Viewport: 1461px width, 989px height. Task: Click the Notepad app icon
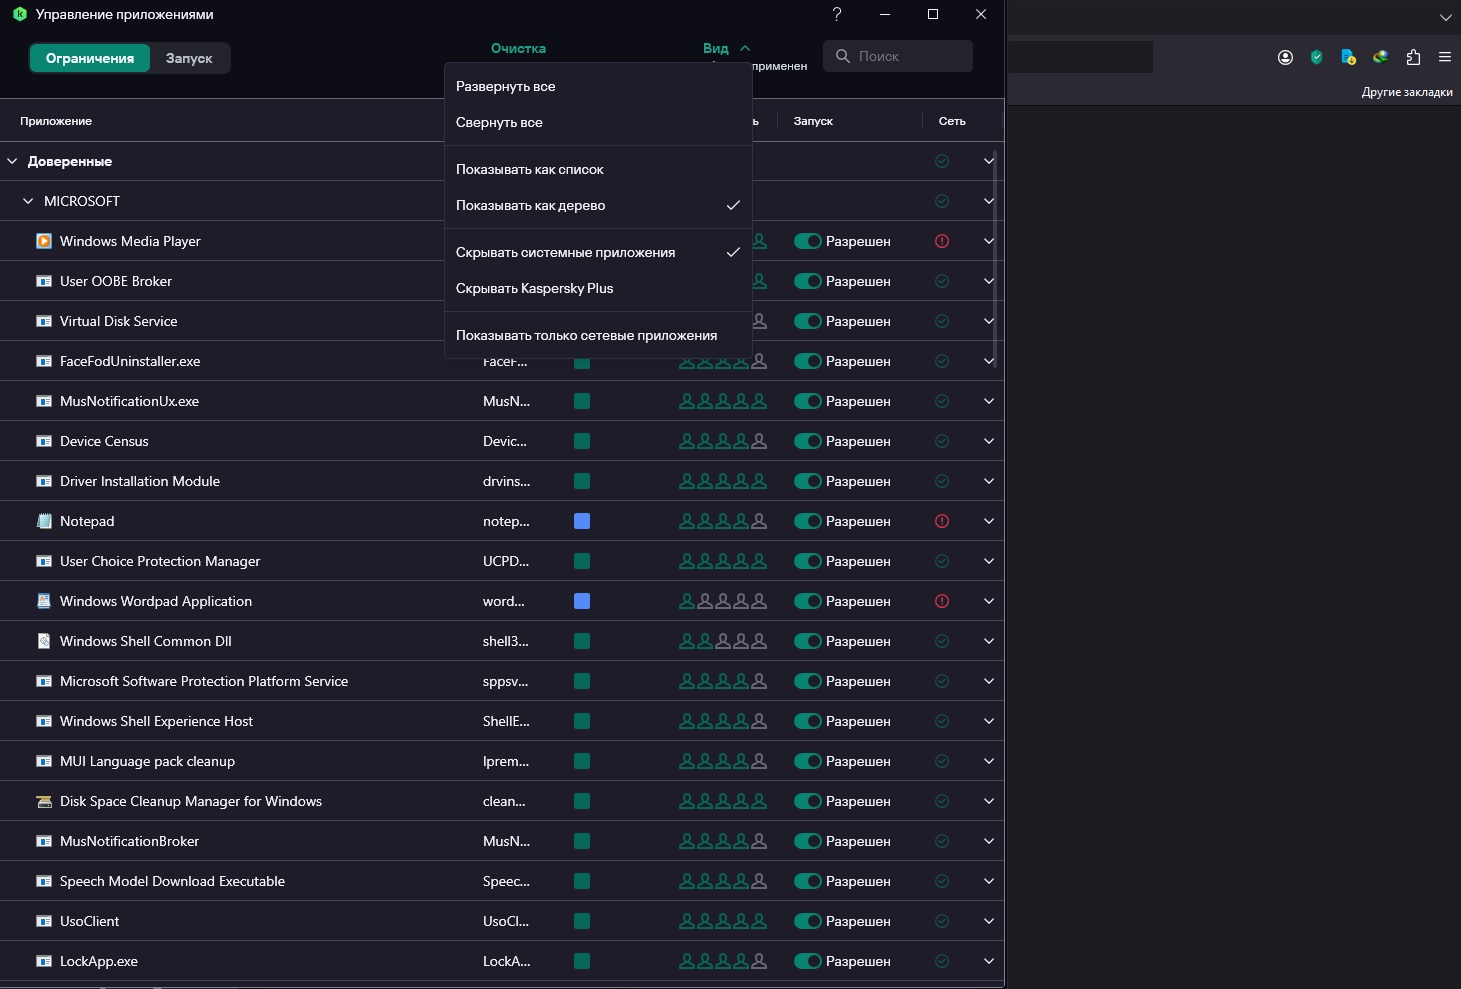tap(44, 521)
